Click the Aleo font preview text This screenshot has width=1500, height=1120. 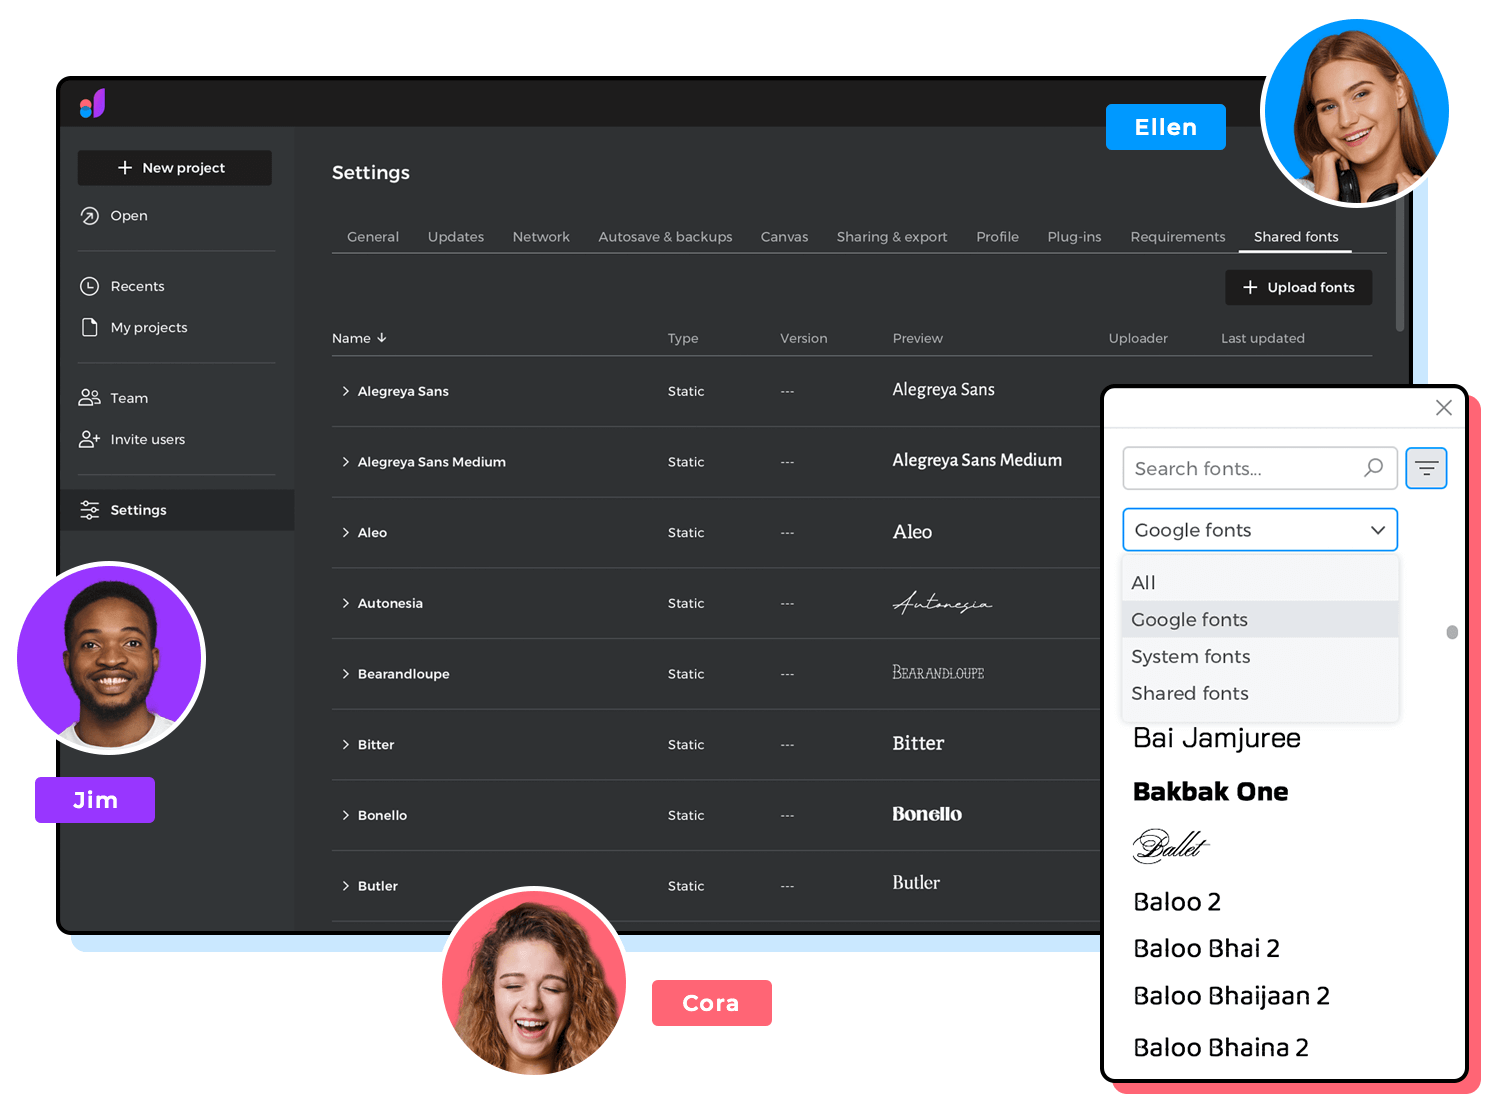click(912, 532)
